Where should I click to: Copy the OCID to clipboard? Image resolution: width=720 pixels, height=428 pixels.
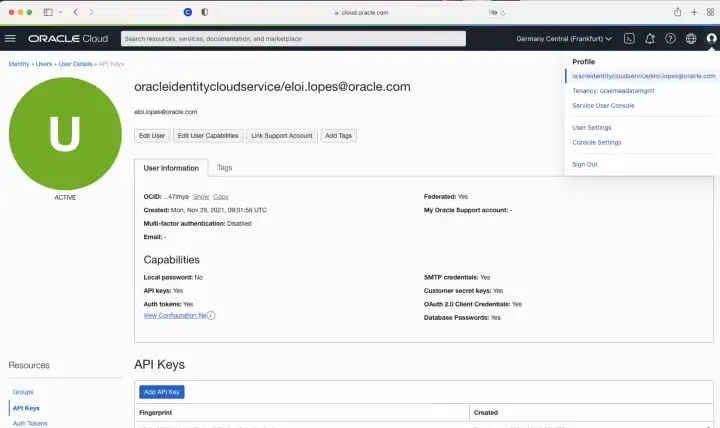coord(221,197)
